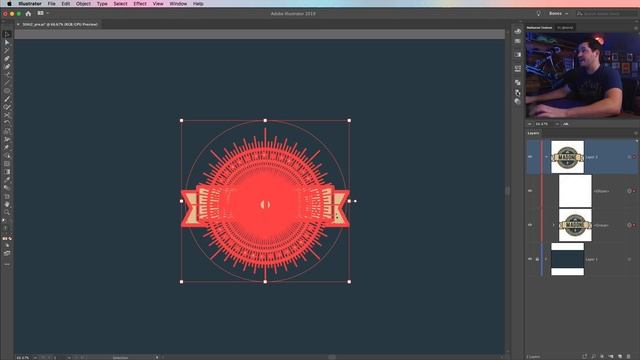Open the cloud Libraries panel icon in the dock

(x=518, y=31)
